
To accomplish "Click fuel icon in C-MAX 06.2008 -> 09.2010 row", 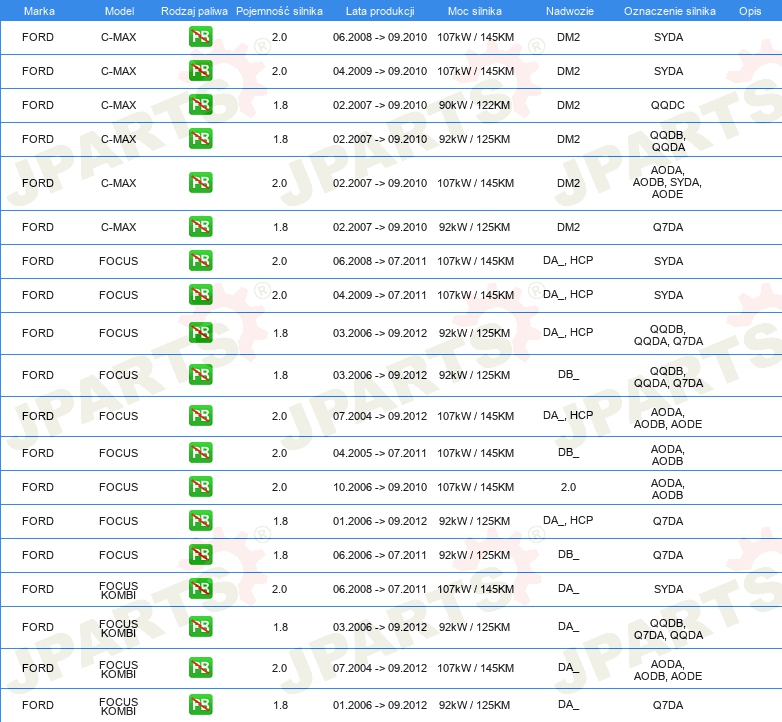I will pyautogui.click(x=200, y=37).
